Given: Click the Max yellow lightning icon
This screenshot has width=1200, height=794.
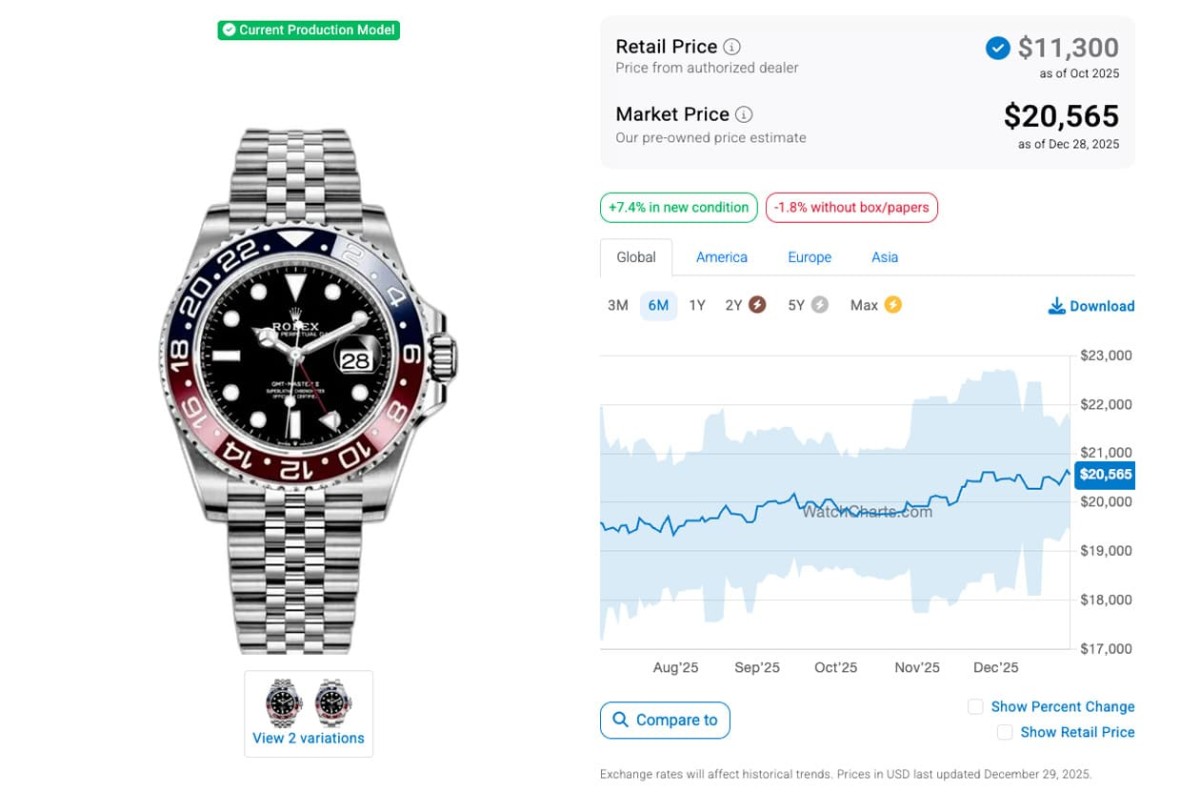Looking at the screenshot, I should 892,305.
